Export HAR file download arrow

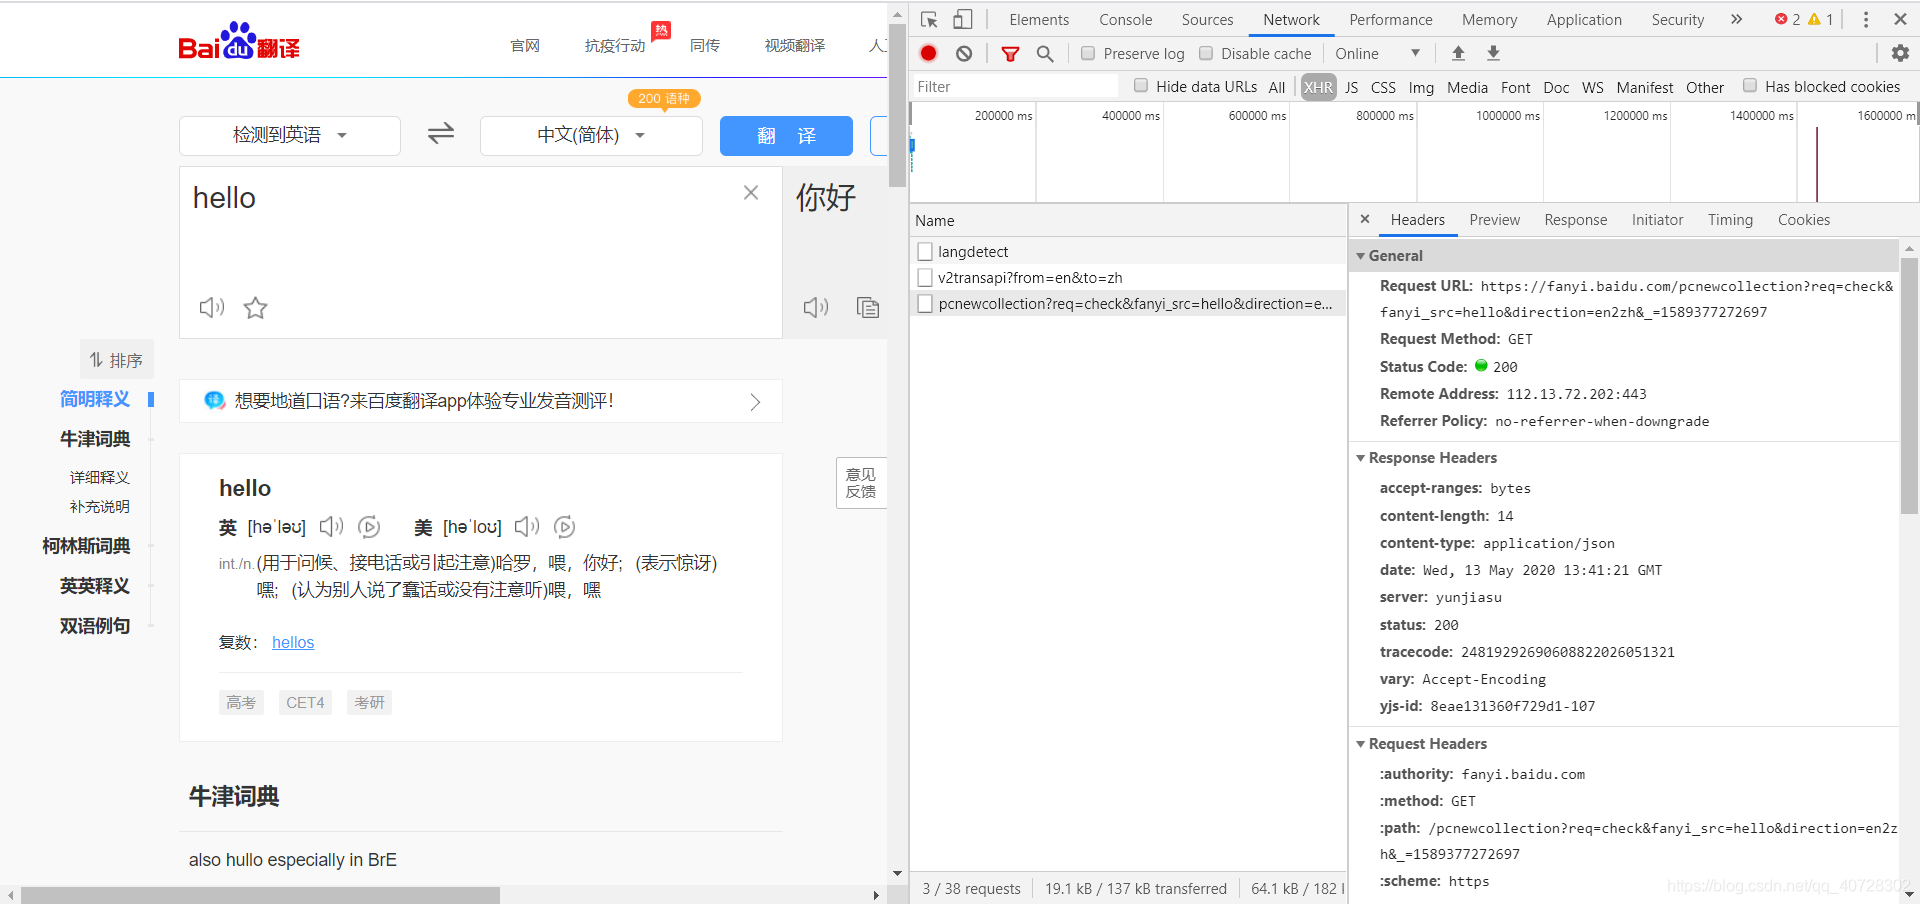click(x=1493, y=54)
